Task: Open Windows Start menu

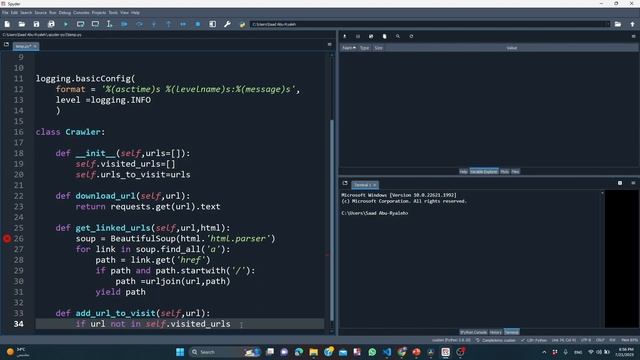Action: click(180, 352)
